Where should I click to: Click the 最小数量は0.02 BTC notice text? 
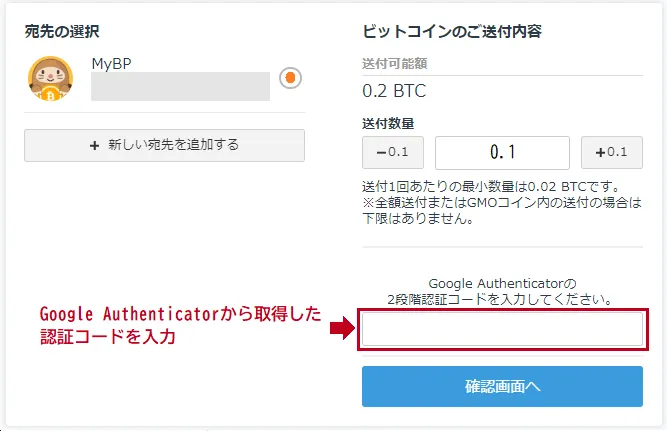490,186
